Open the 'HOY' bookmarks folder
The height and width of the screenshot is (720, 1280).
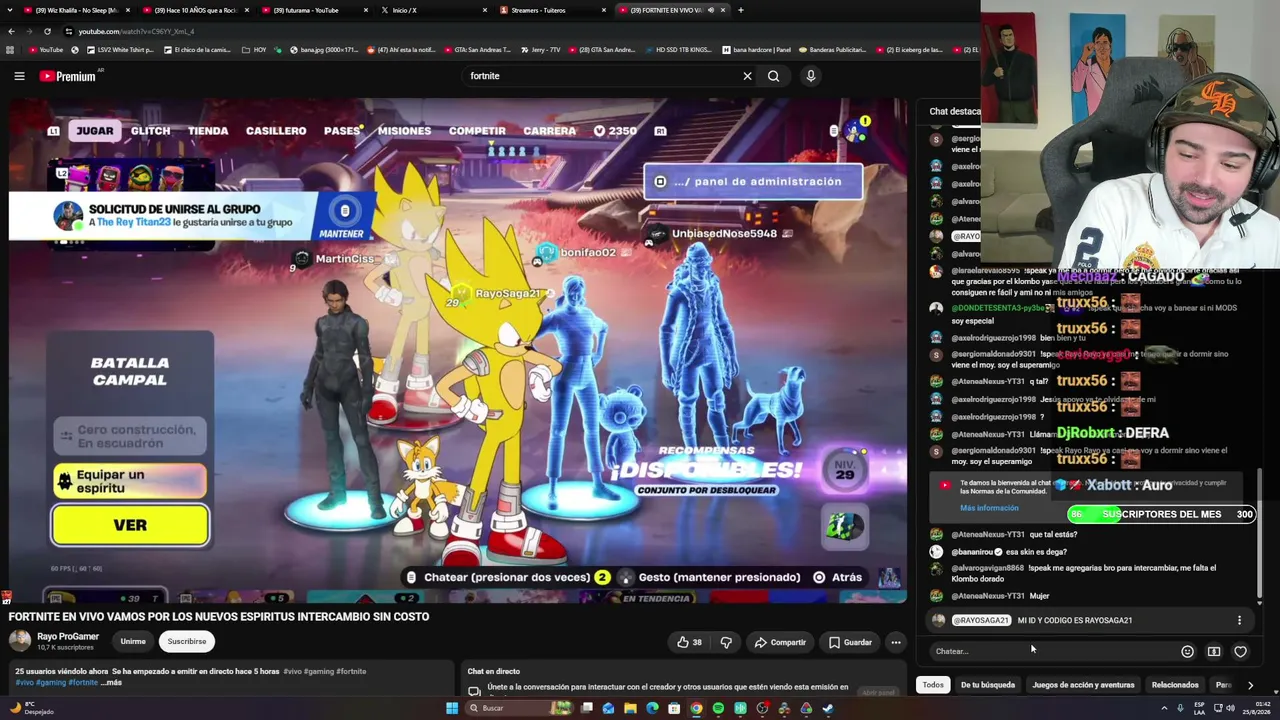pyautogui.click(x=254, y=50)
